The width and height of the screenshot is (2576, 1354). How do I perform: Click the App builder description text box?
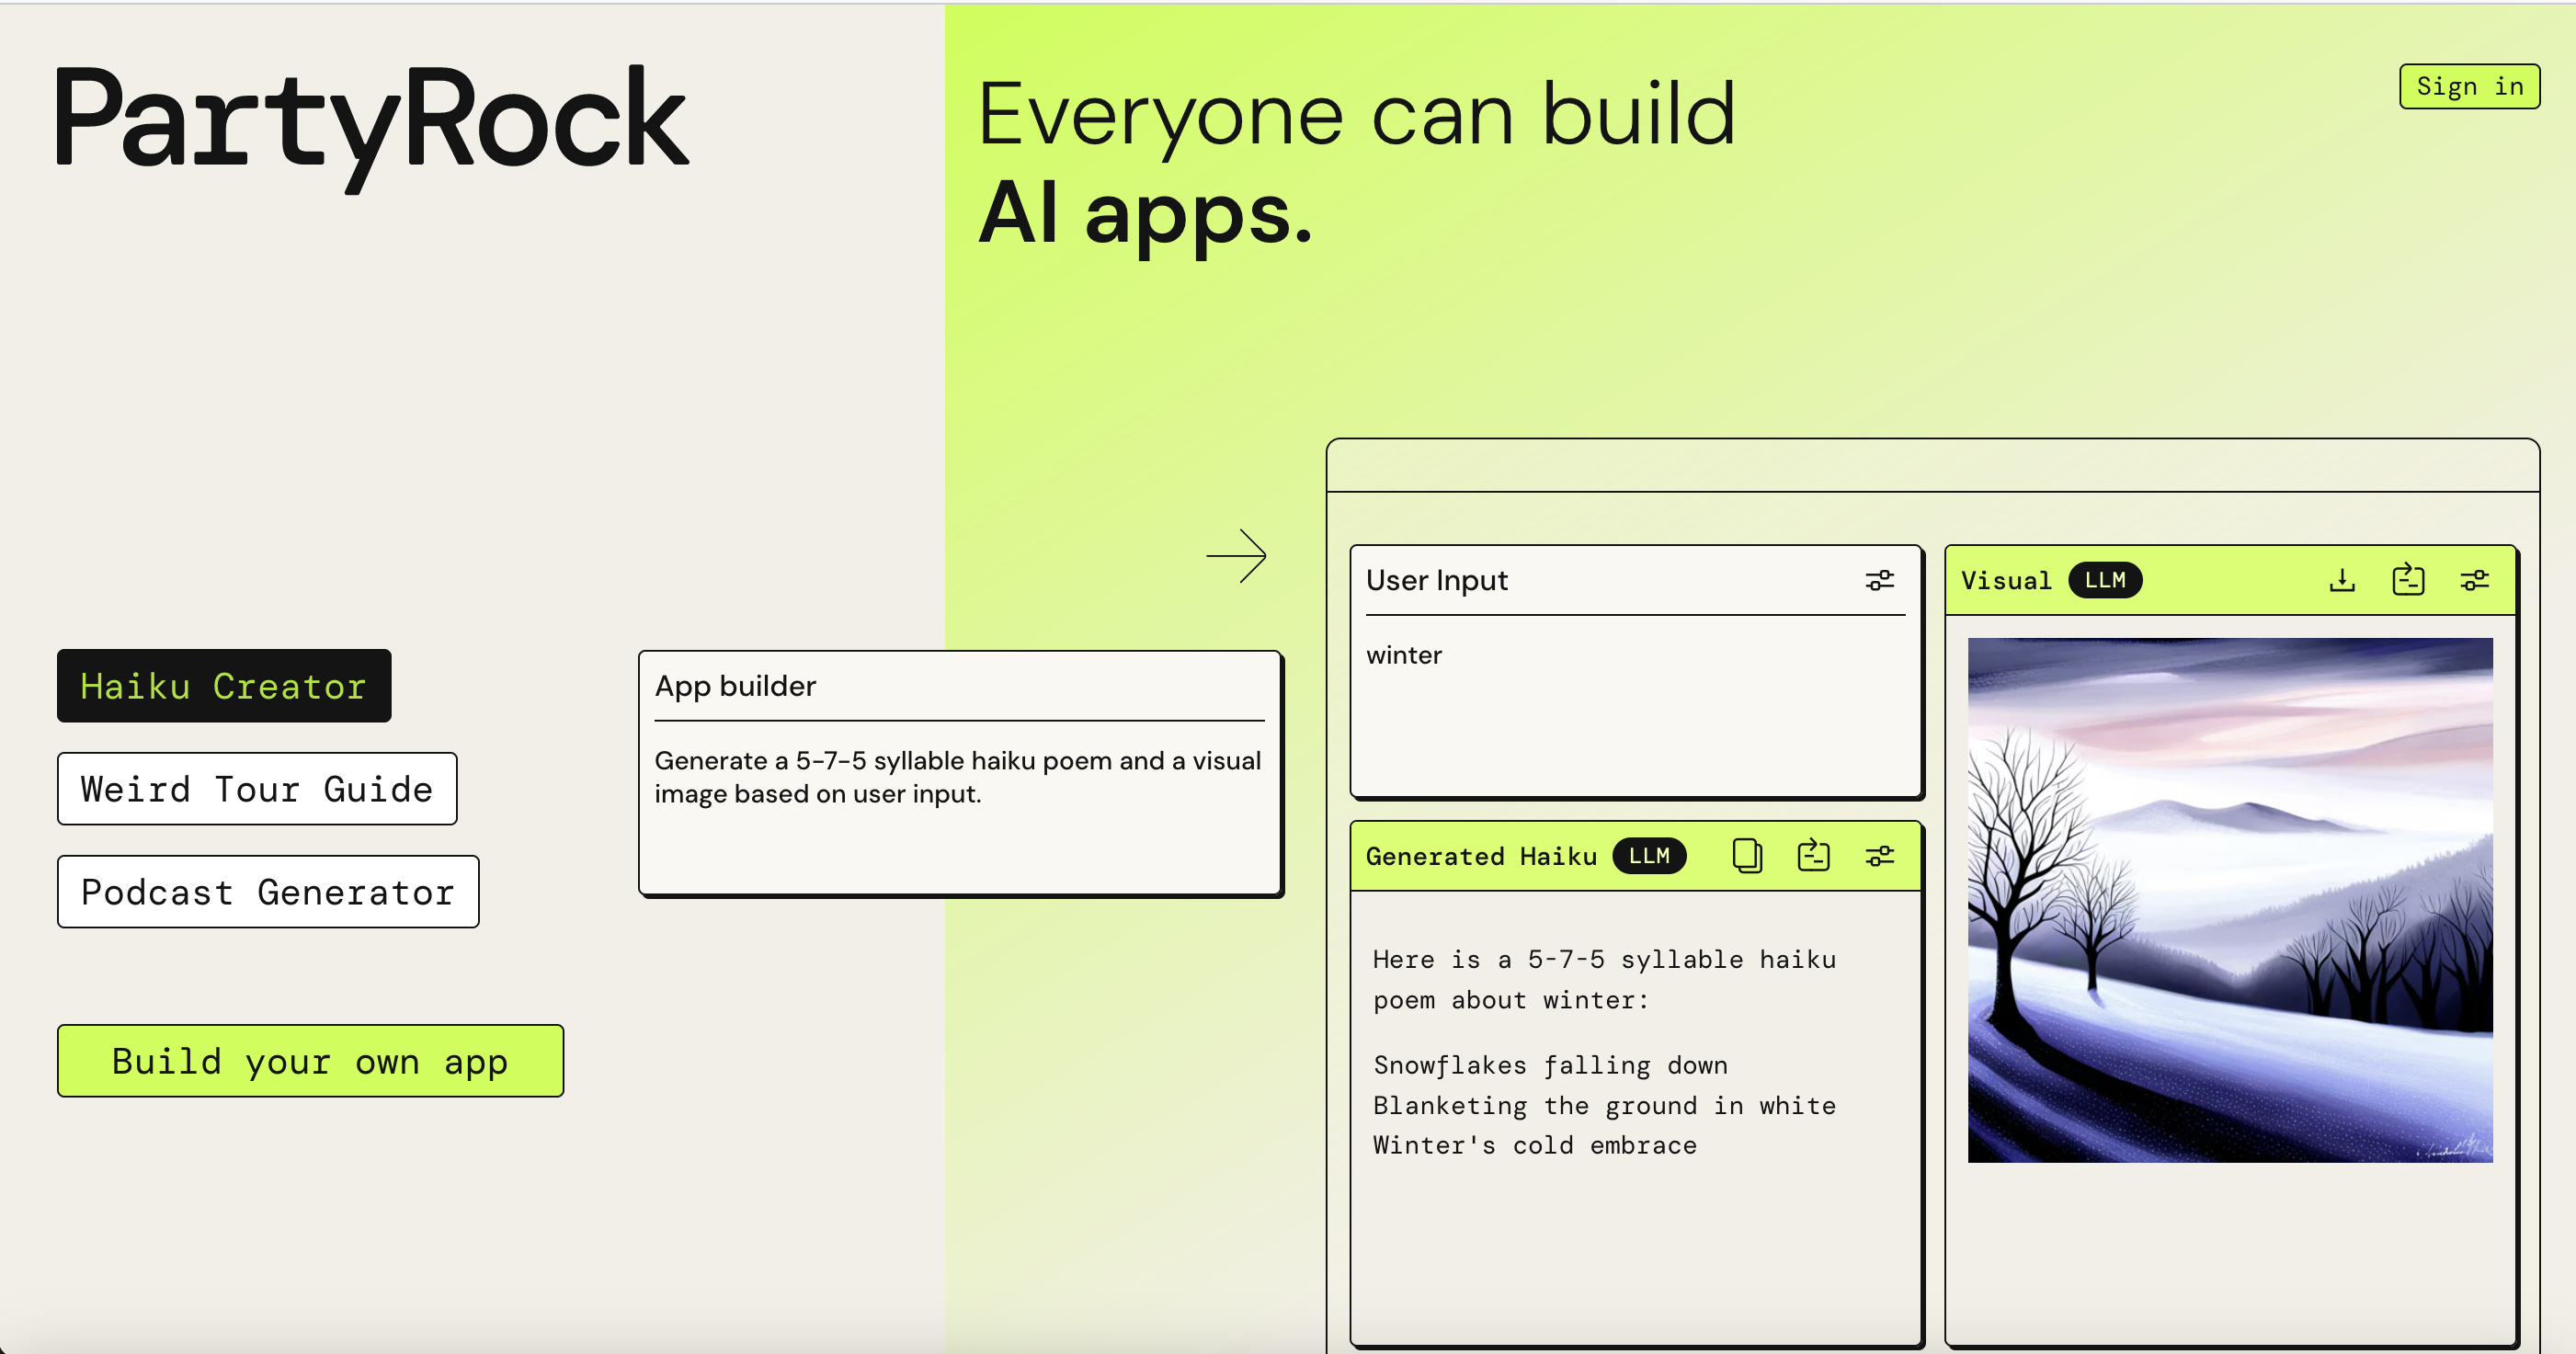pyautogui.click(x=957, y=777)
